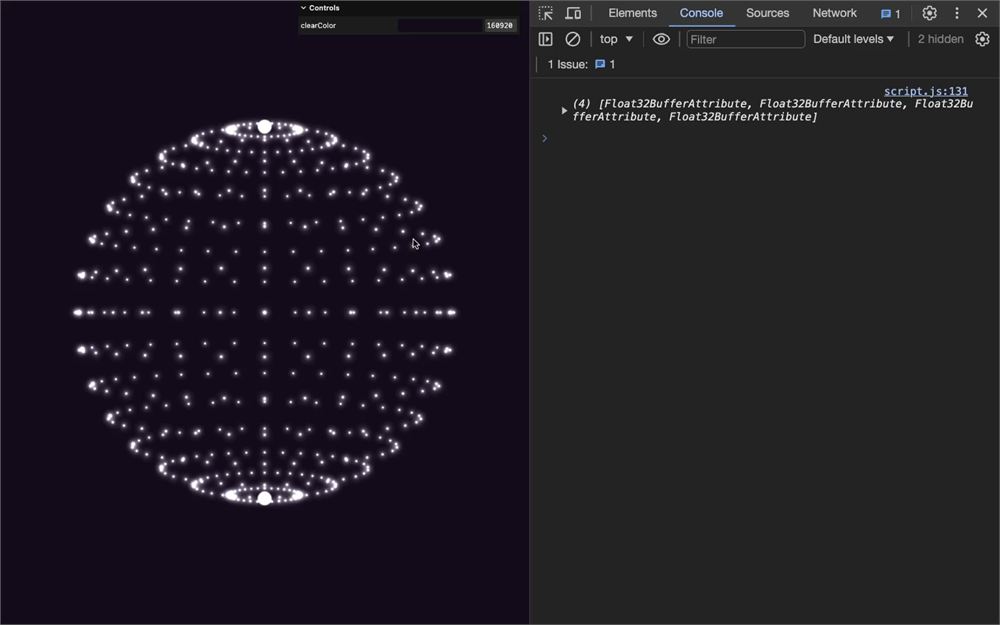Expand the logged Float32BufferAttribute array

[x=564, y=110]
